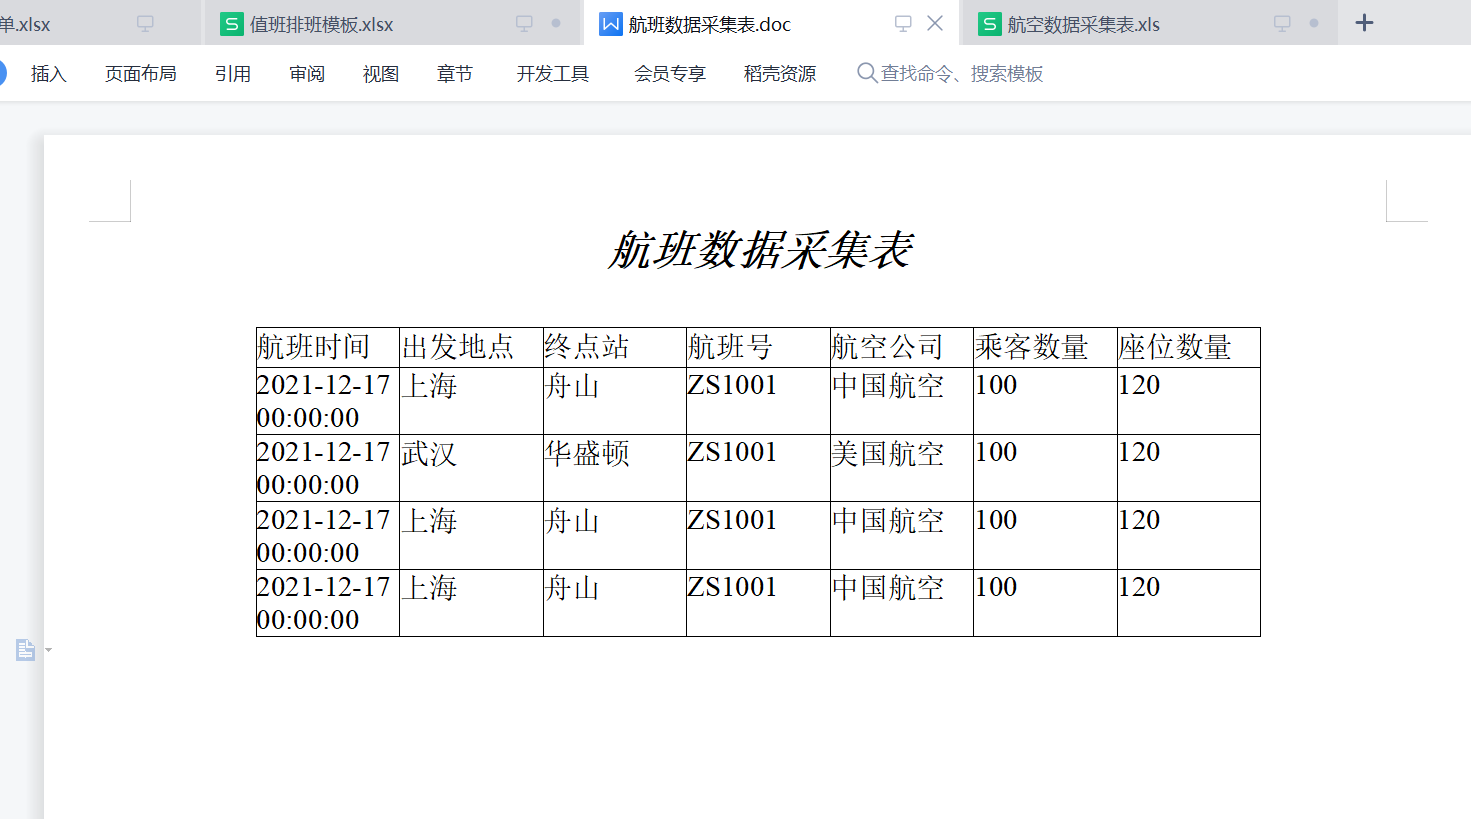Click unsaved dot on 值班排班模板.xlsx tab
The width and height of the screenshot is (1471, 819).
click(556, 23)
